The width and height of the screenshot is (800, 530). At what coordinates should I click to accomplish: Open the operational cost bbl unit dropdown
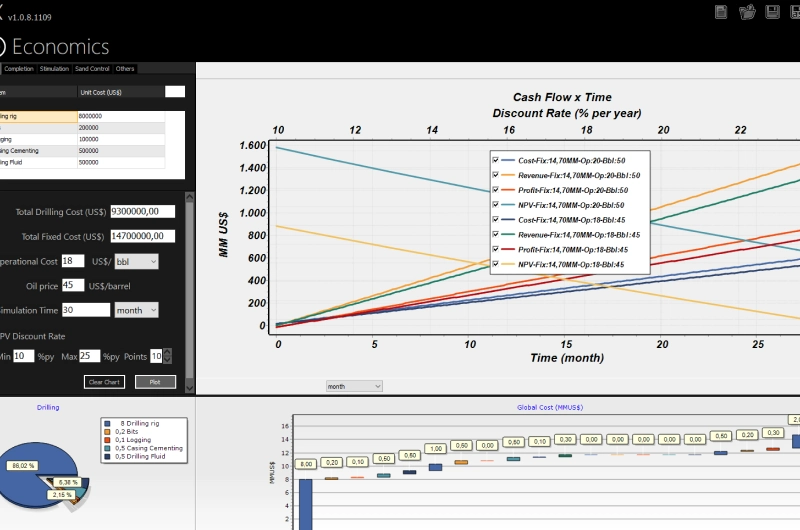tap(136, 261)
